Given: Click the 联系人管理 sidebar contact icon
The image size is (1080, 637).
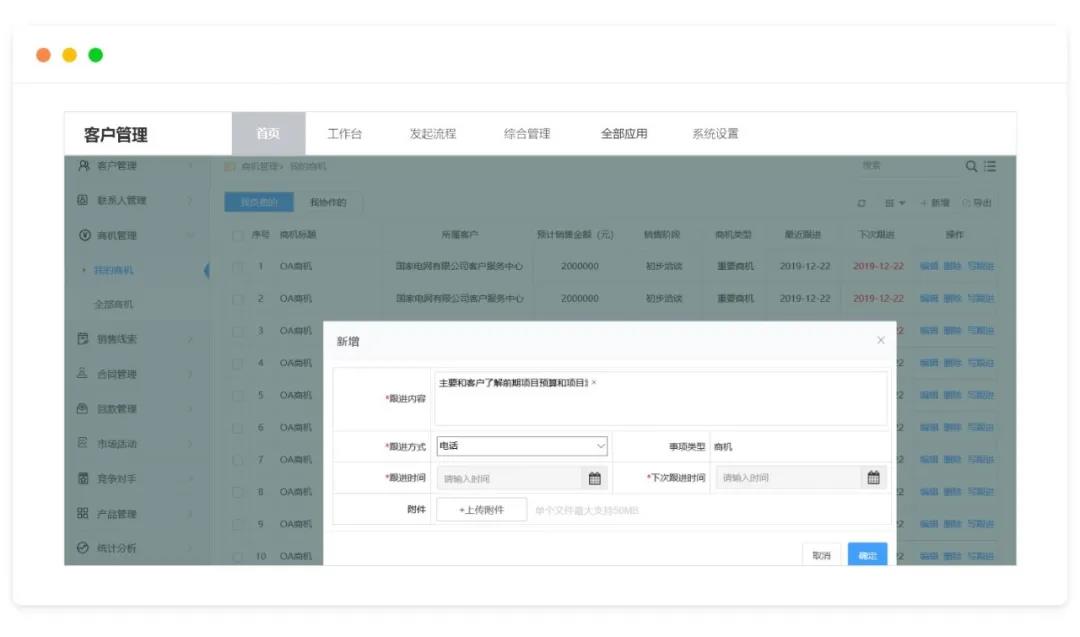Looking at the screenshot, I should click(83, 200).
